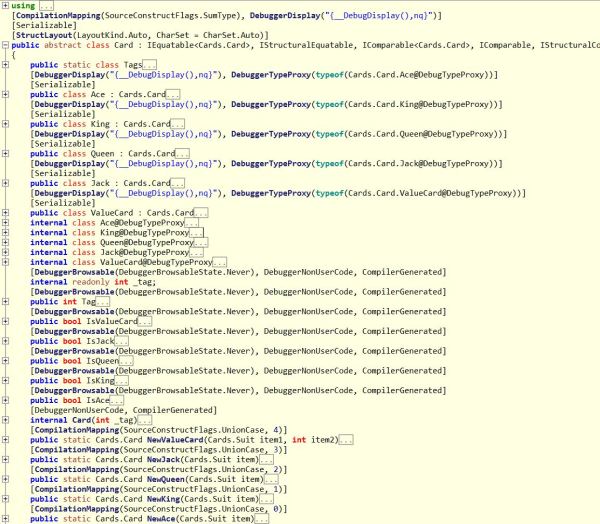Click the 'NewJack' method name
The width and height of the screenshot is (600, 524).
coord(163,460)
